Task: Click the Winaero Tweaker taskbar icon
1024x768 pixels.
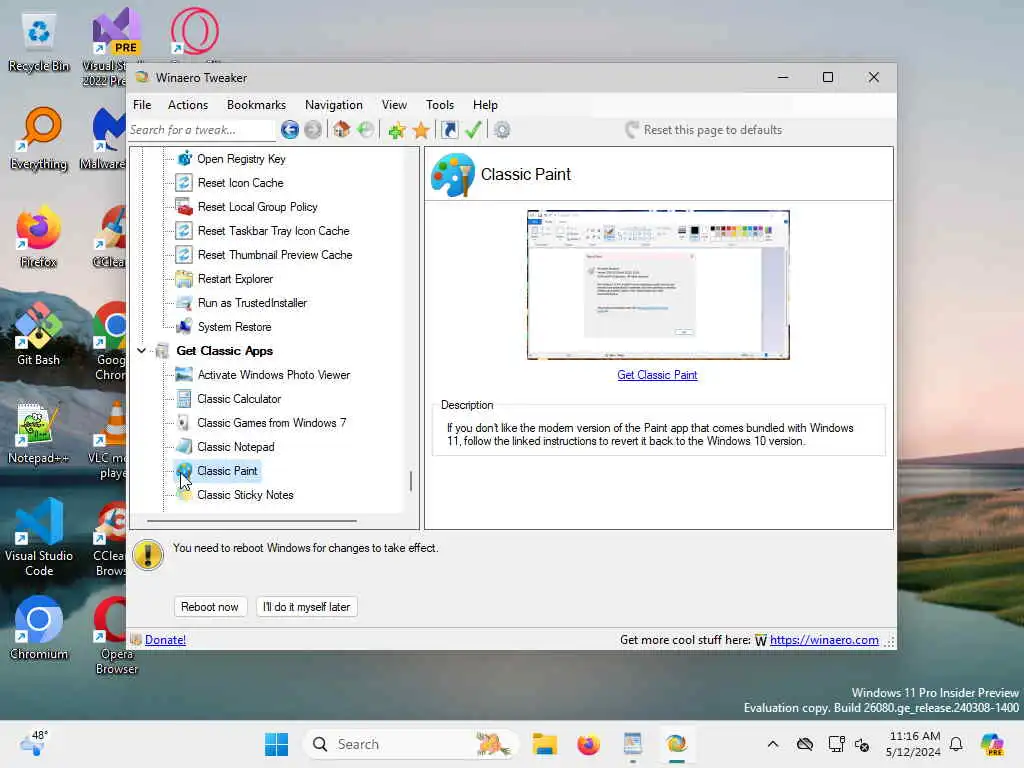Action: (677, 744)
